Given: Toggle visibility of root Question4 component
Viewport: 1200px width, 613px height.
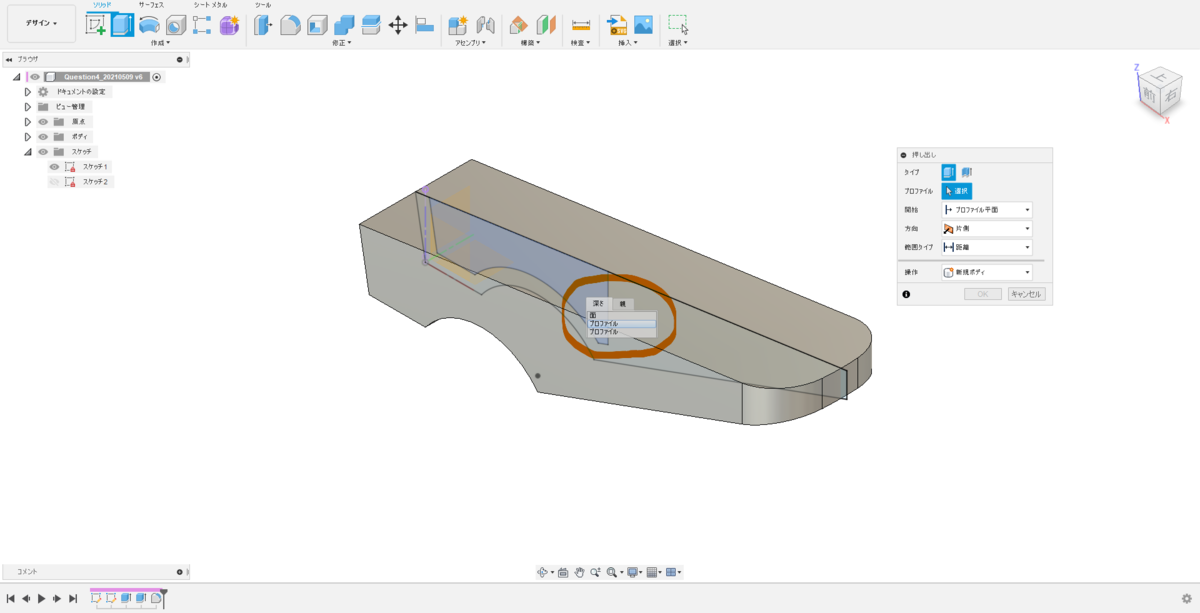Looking at the screenshot, I should (x=35, y=77).
